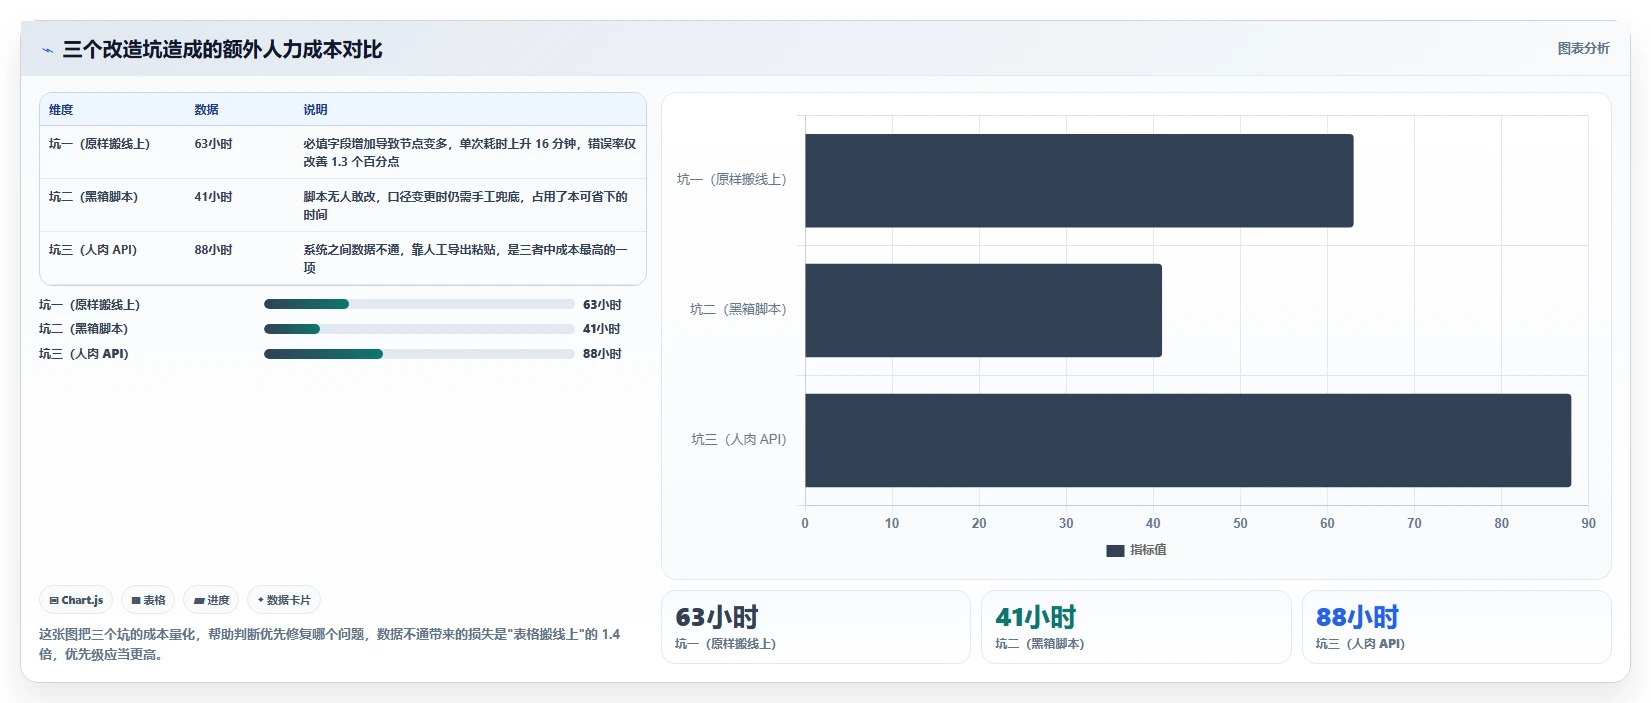The image size is (1651, 703).
Task: Click the 坑一 progress bar showing 63小时
Action: [x=419, y=304]
